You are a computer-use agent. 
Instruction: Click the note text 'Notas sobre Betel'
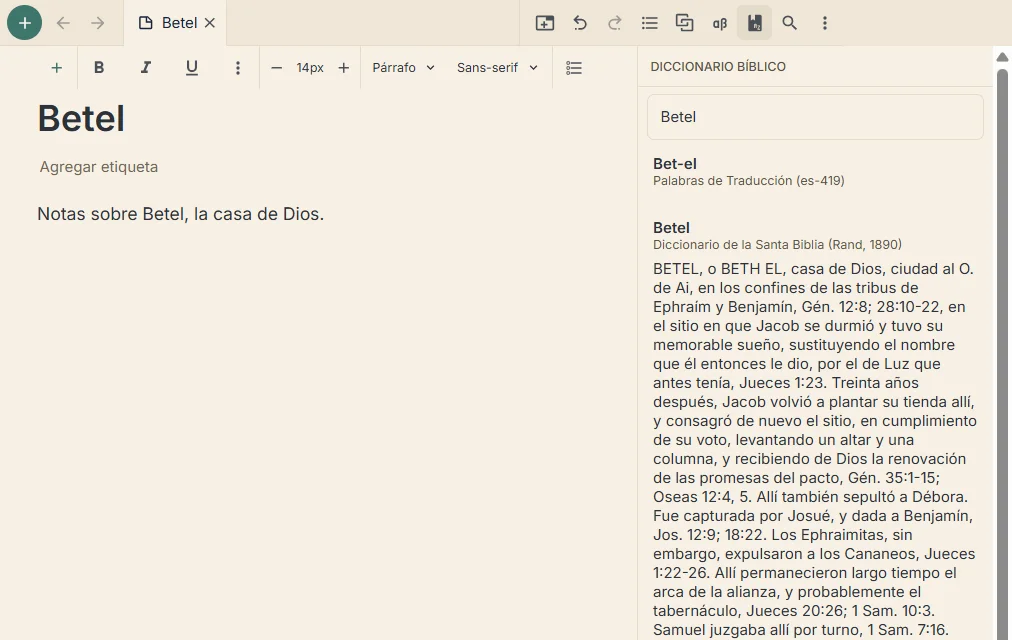pos(111,214)
